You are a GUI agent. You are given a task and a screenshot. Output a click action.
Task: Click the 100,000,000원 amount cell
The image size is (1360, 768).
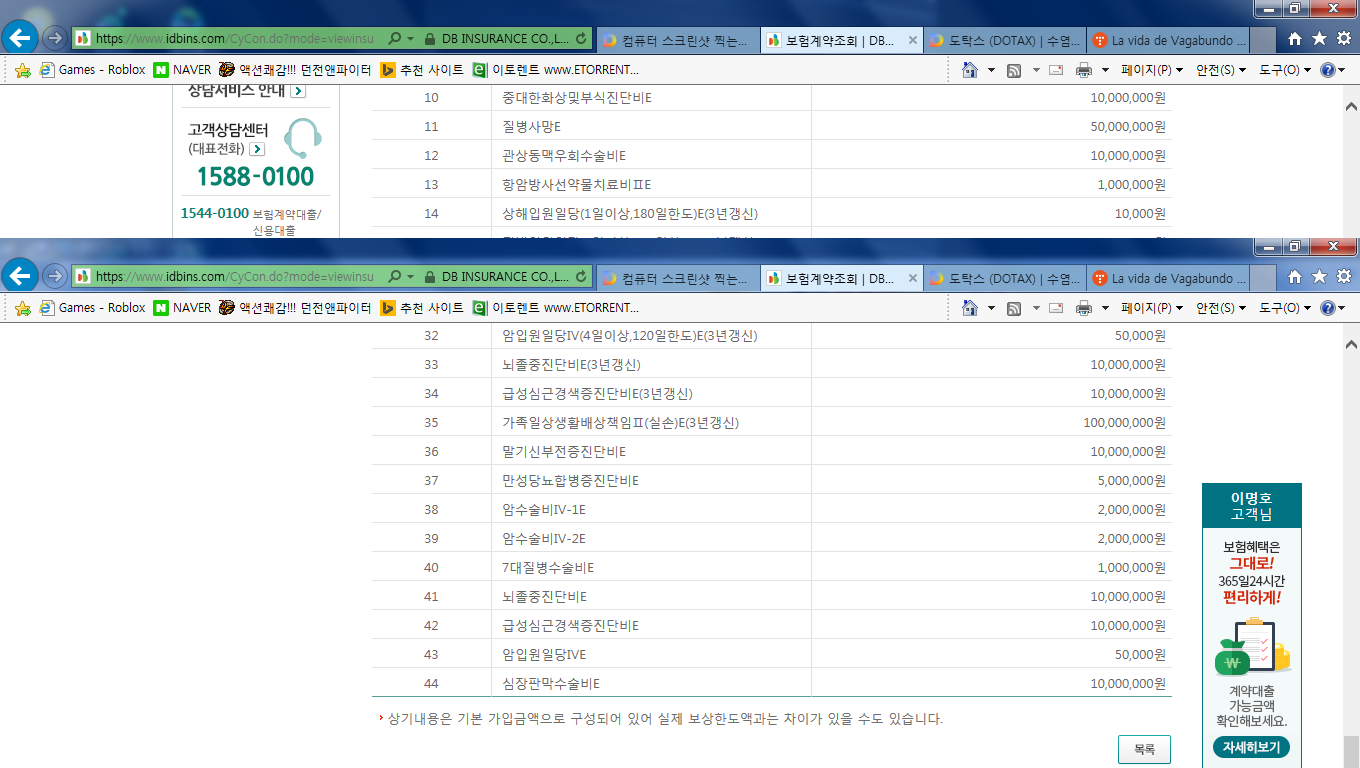pyautogui.click(x=1124, y=423)
